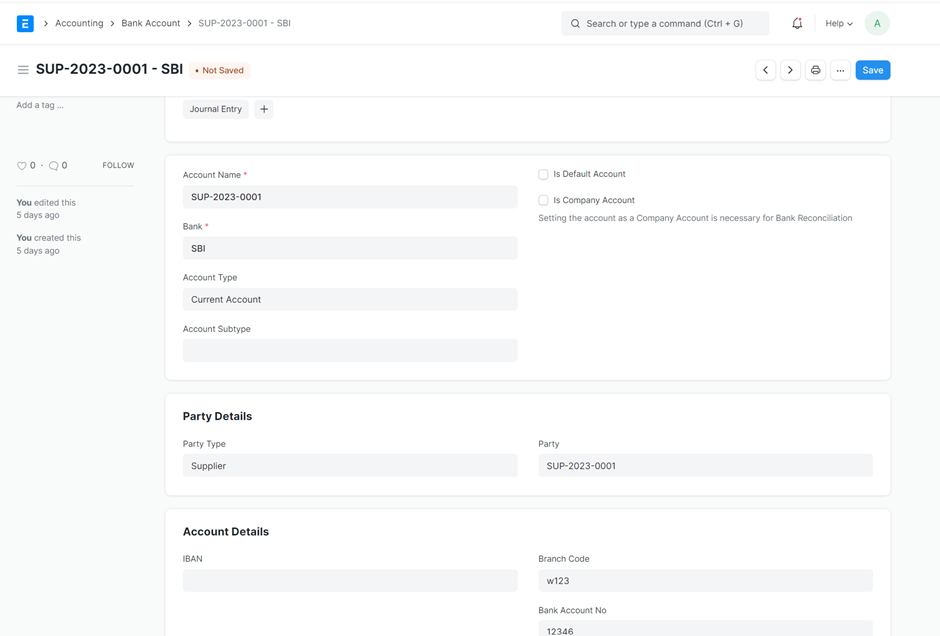Viewport: 940px width, 636px height.
Task: Click the Journal Entry button
Action: coord(216,109)
